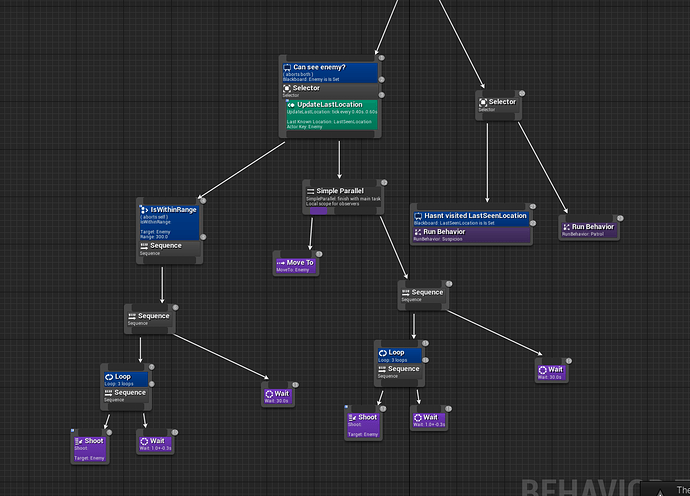Select the Wait 30.0s node in Simple Parallel branch

[551, 372]
